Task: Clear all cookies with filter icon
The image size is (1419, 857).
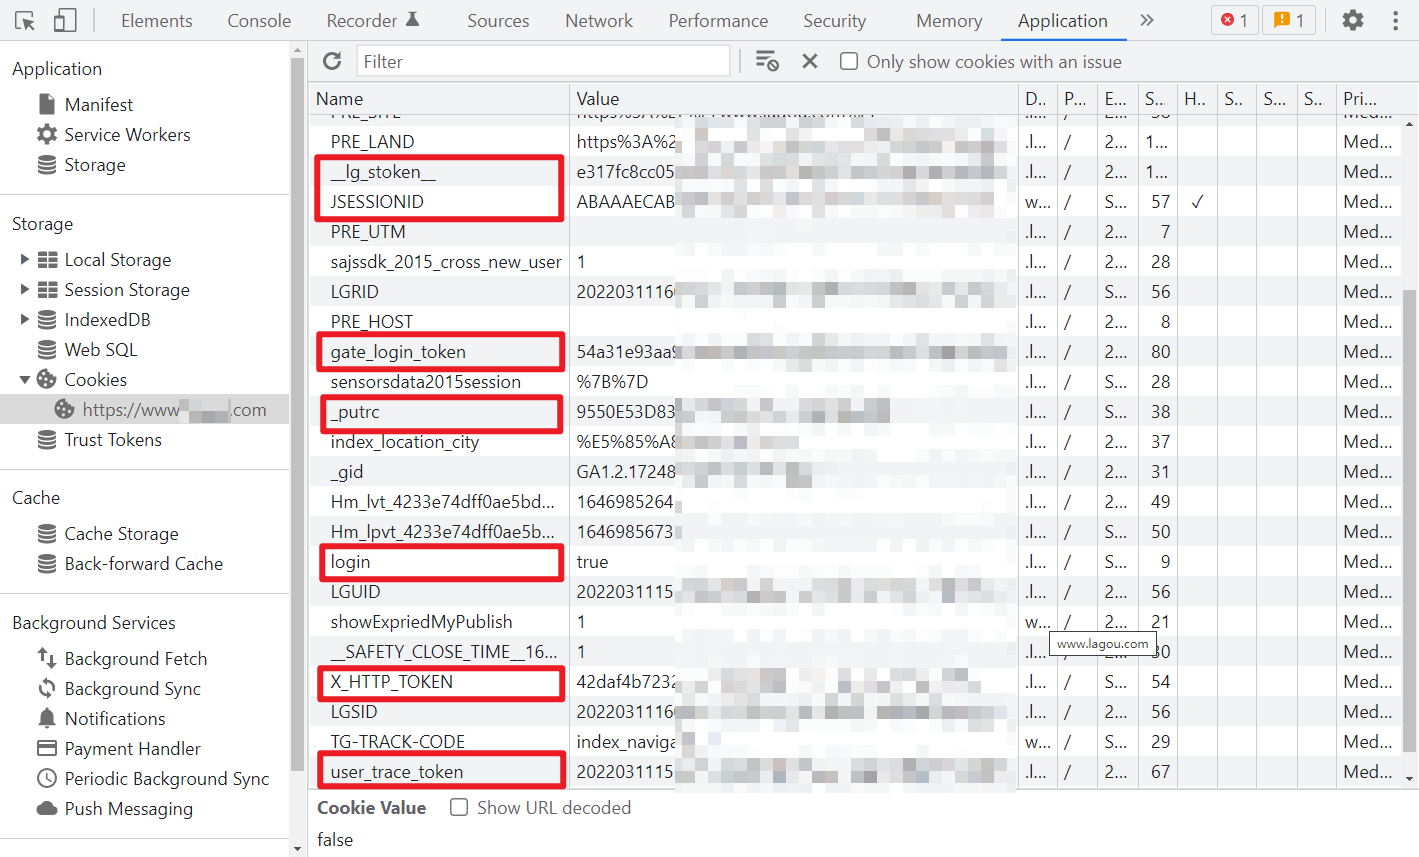Action: tap(767, 61)
